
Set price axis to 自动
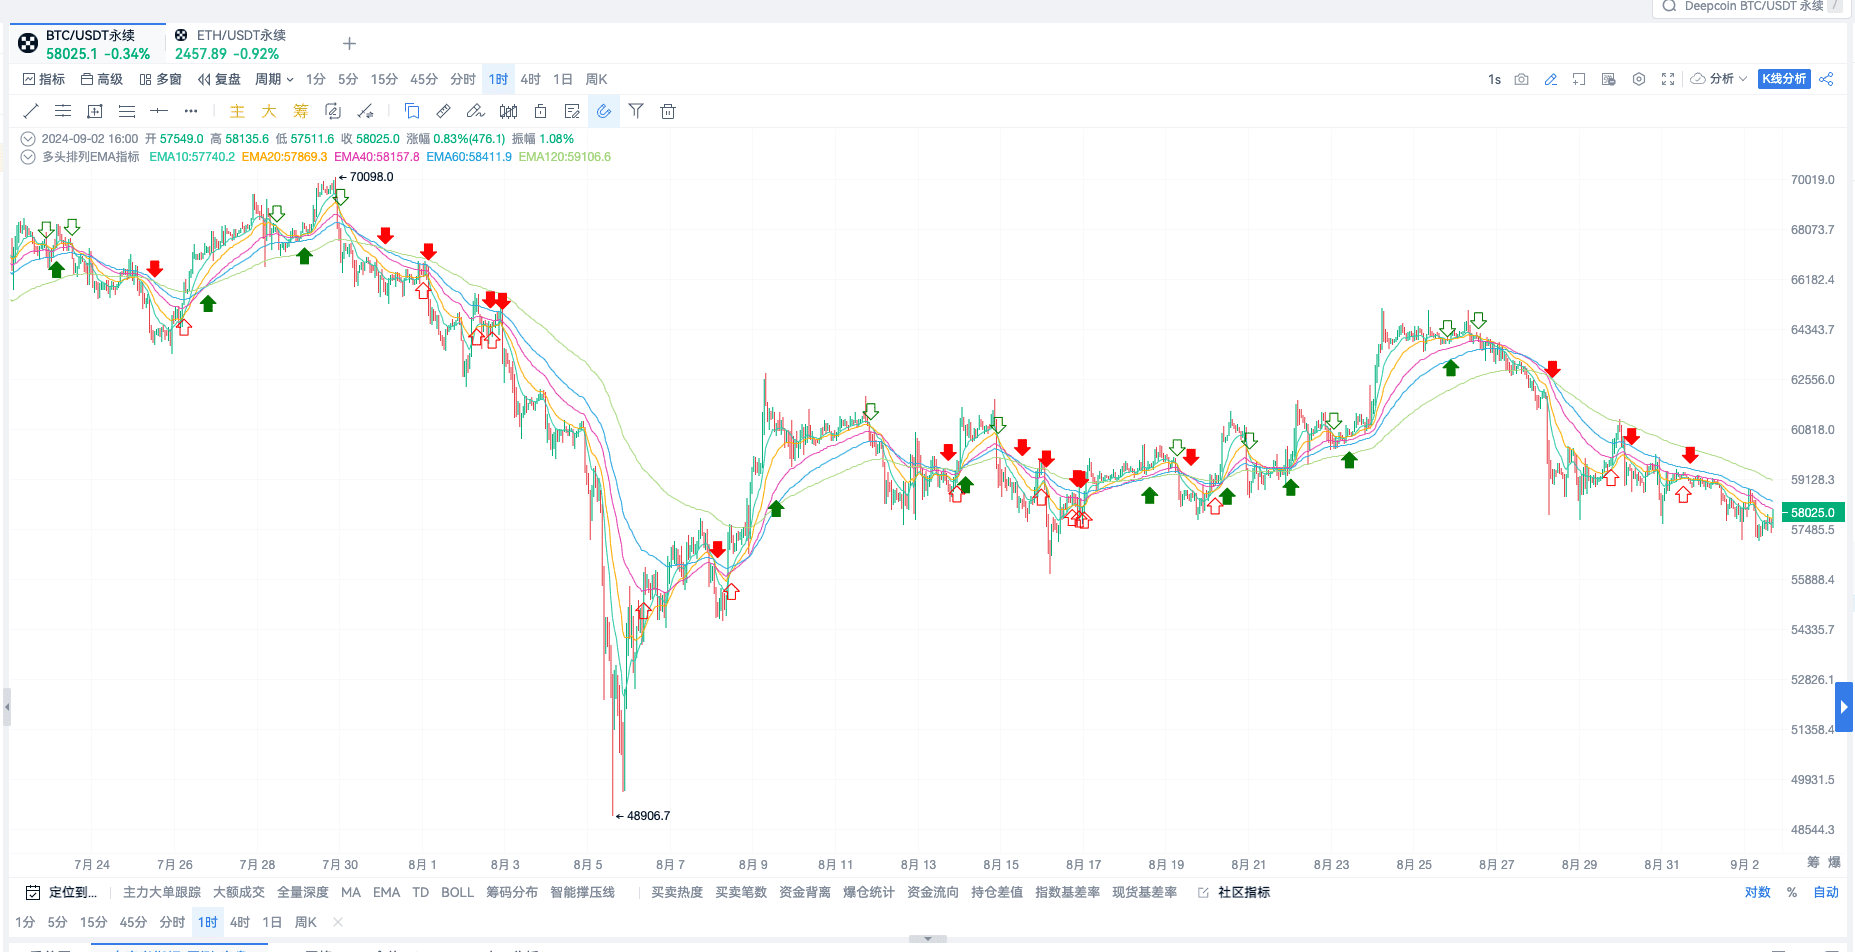1826,892
